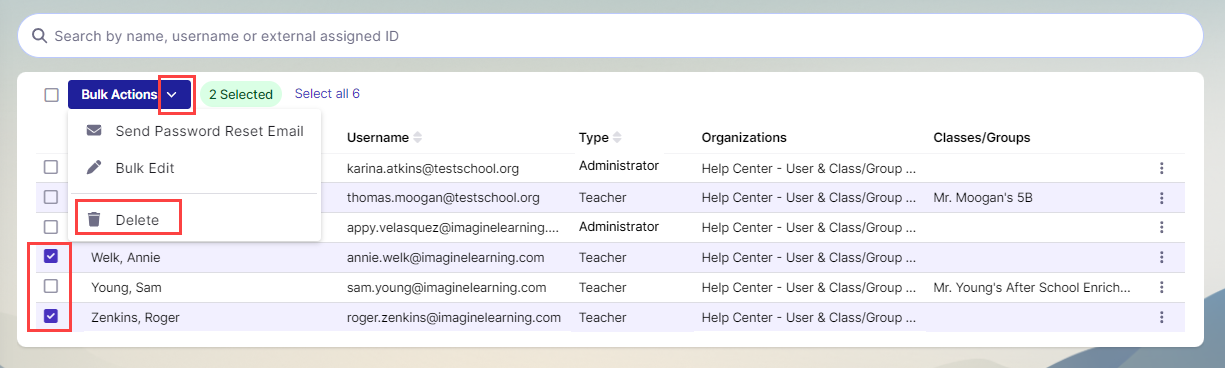1225x368 pixels.
Task: Click thomas.moogan@testschool.org username
Action: click(443, 198)
